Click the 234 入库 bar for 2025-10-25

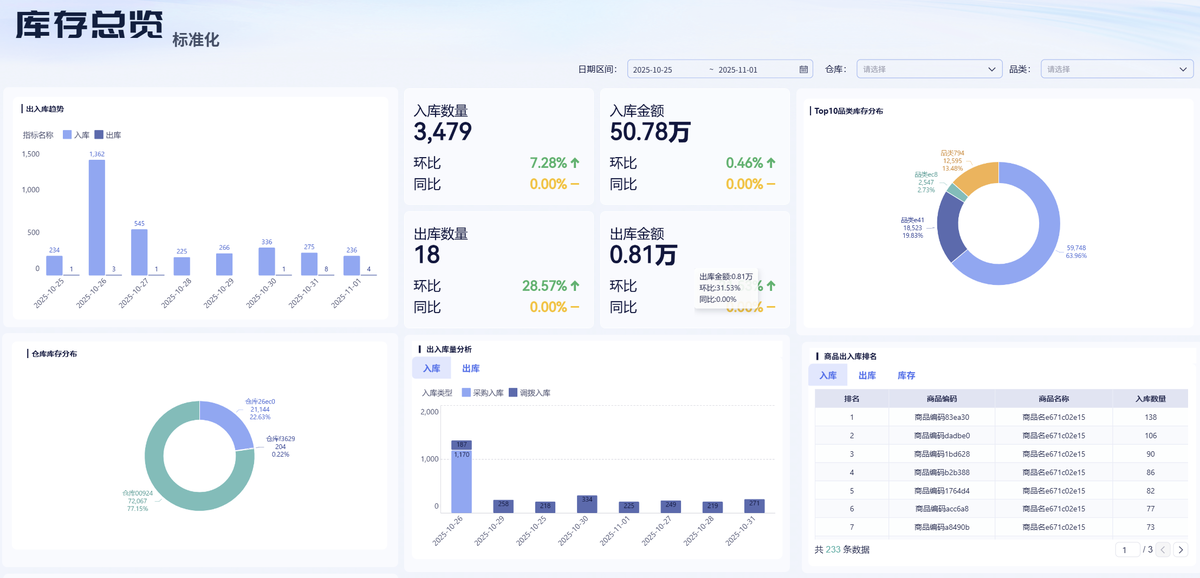(54, 265)
